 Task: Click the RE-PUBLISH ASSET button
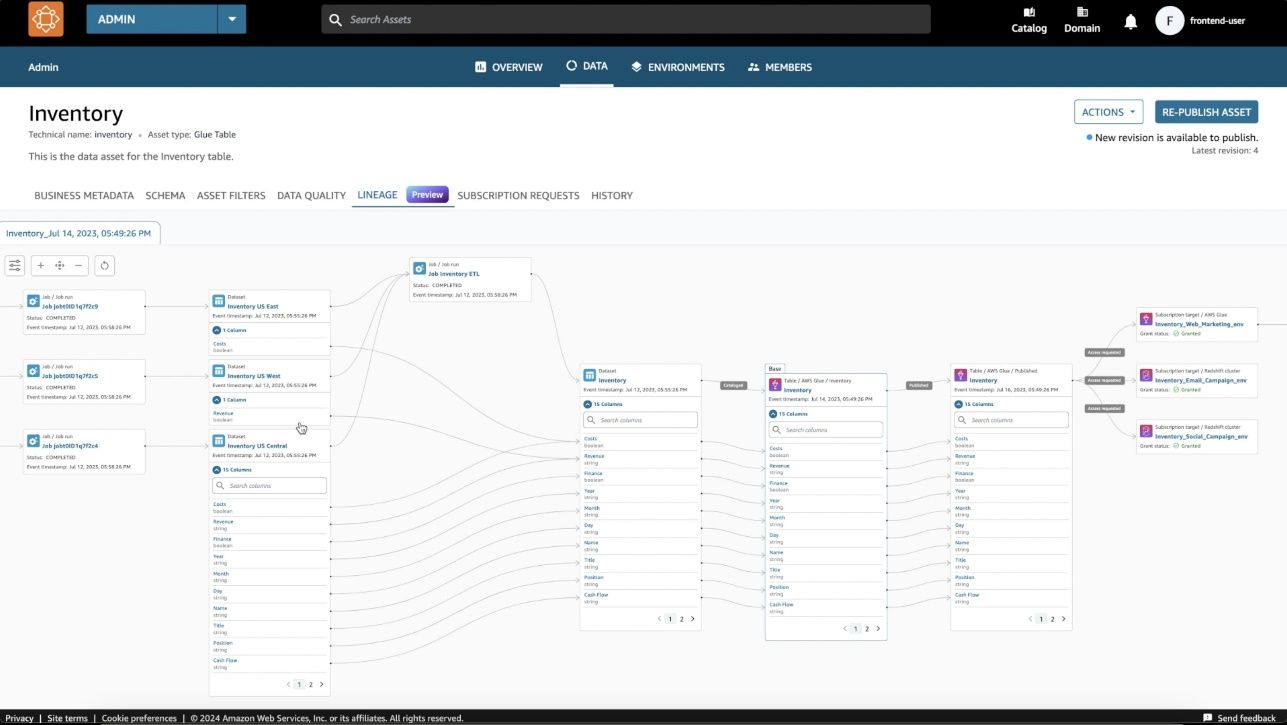click(x=1206, y=112)
